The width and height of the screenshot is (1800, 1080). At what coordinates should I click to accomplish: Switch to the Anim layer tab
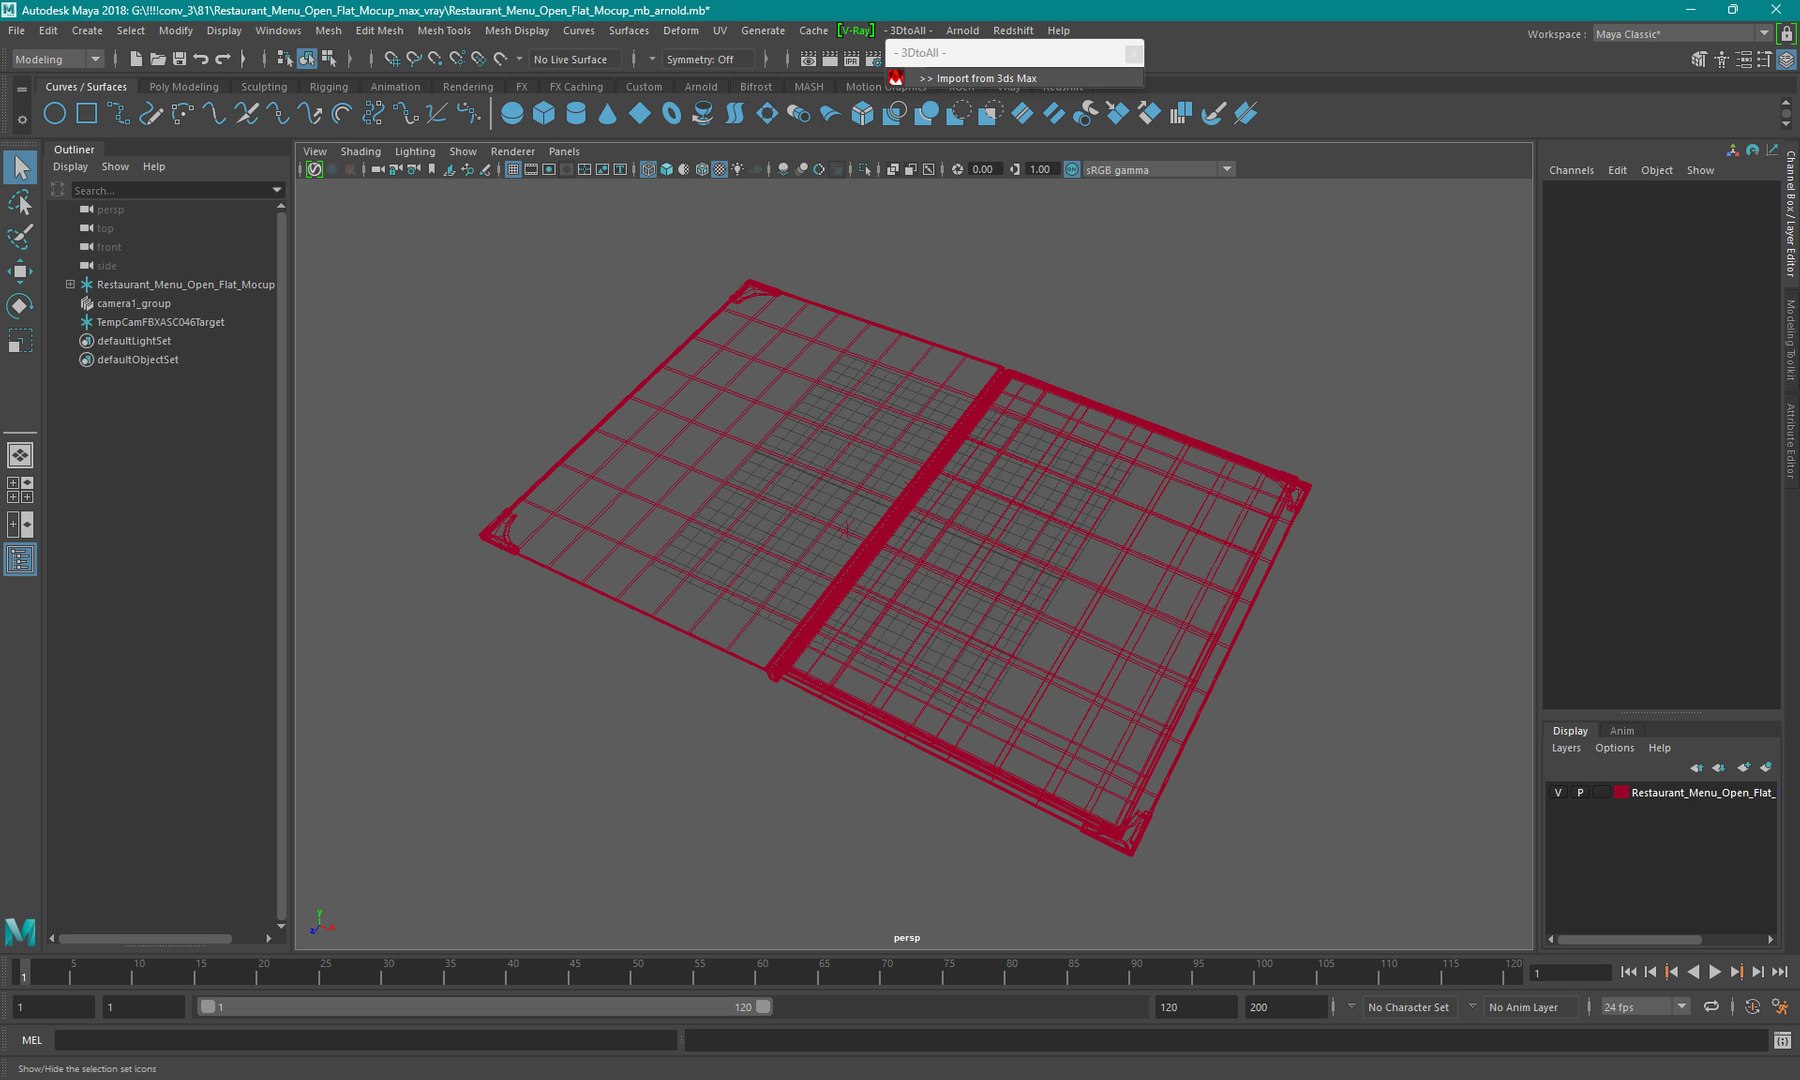point(1622,731)
